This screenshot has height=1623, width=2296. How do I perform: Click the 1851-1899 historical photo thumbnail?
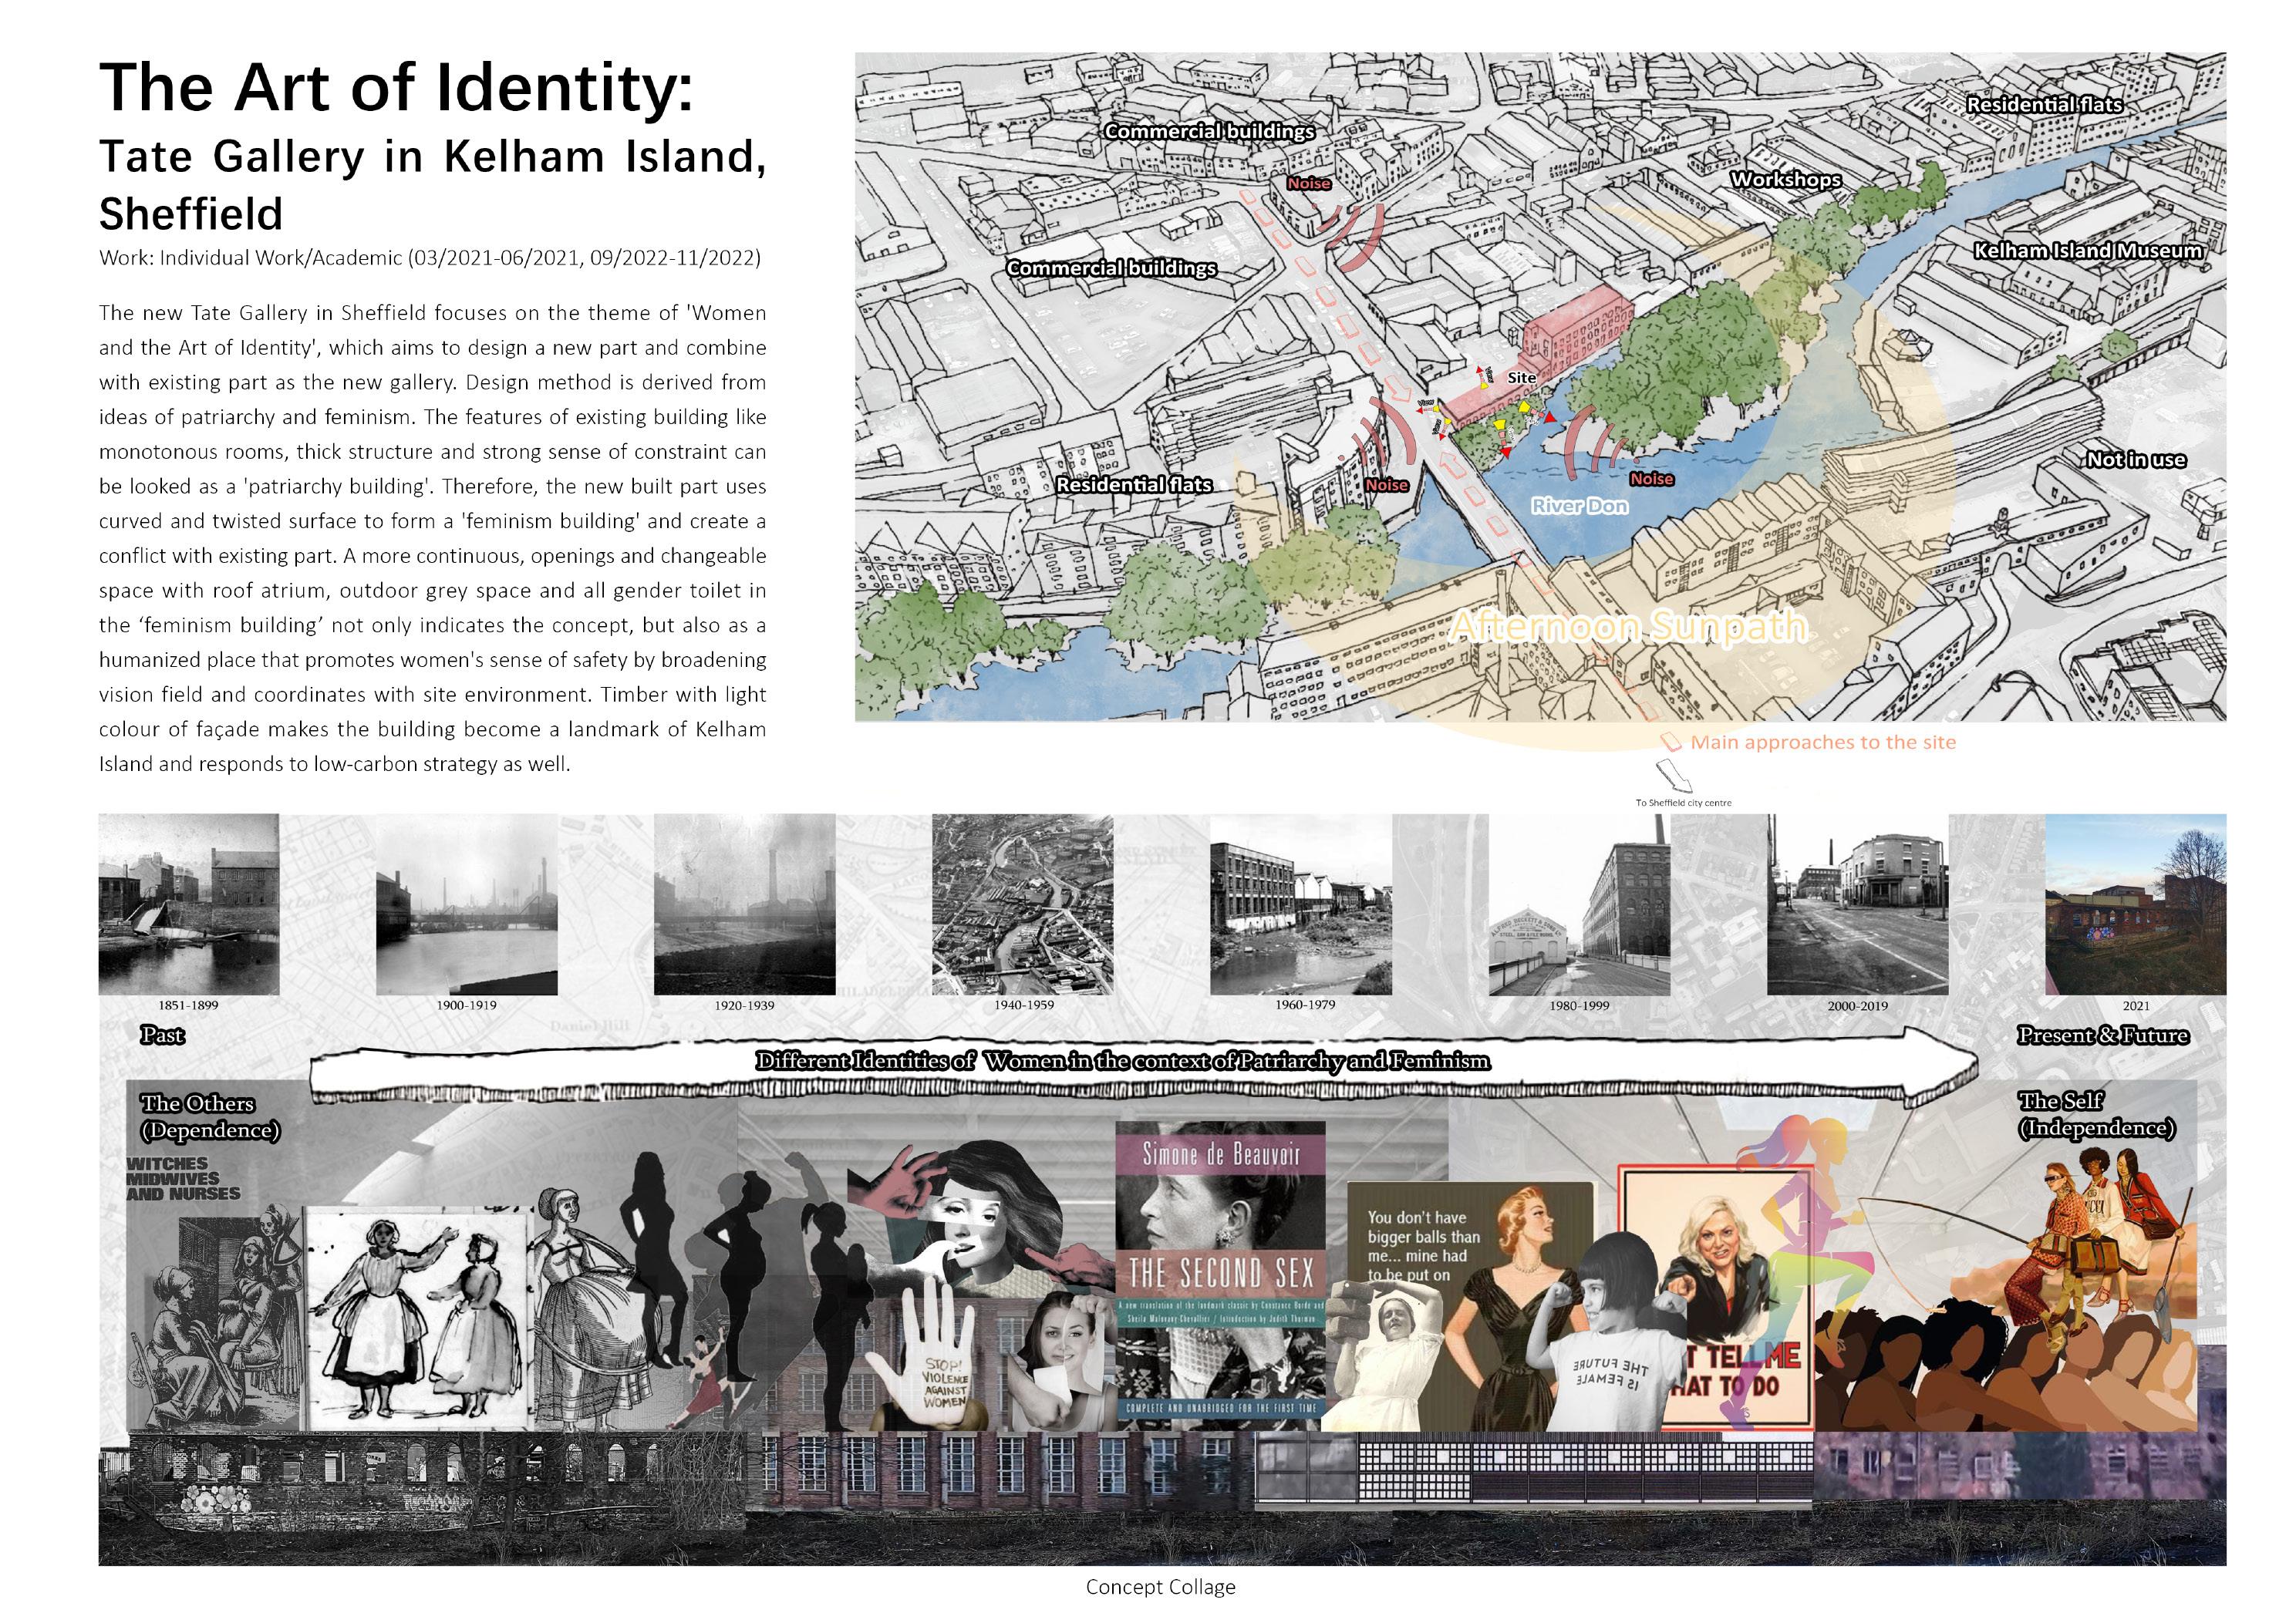pos(188,904)
